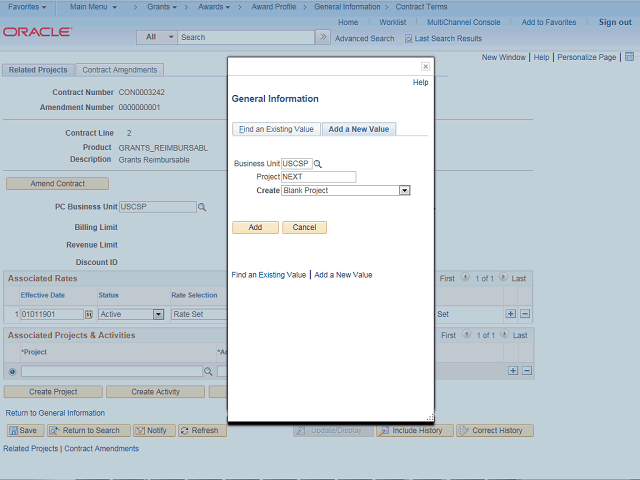Image resolution: width=640 pixels, height=480 pixels.
Task: Click bottom Find an Existing Value link
Action: (x=269, y=275)
